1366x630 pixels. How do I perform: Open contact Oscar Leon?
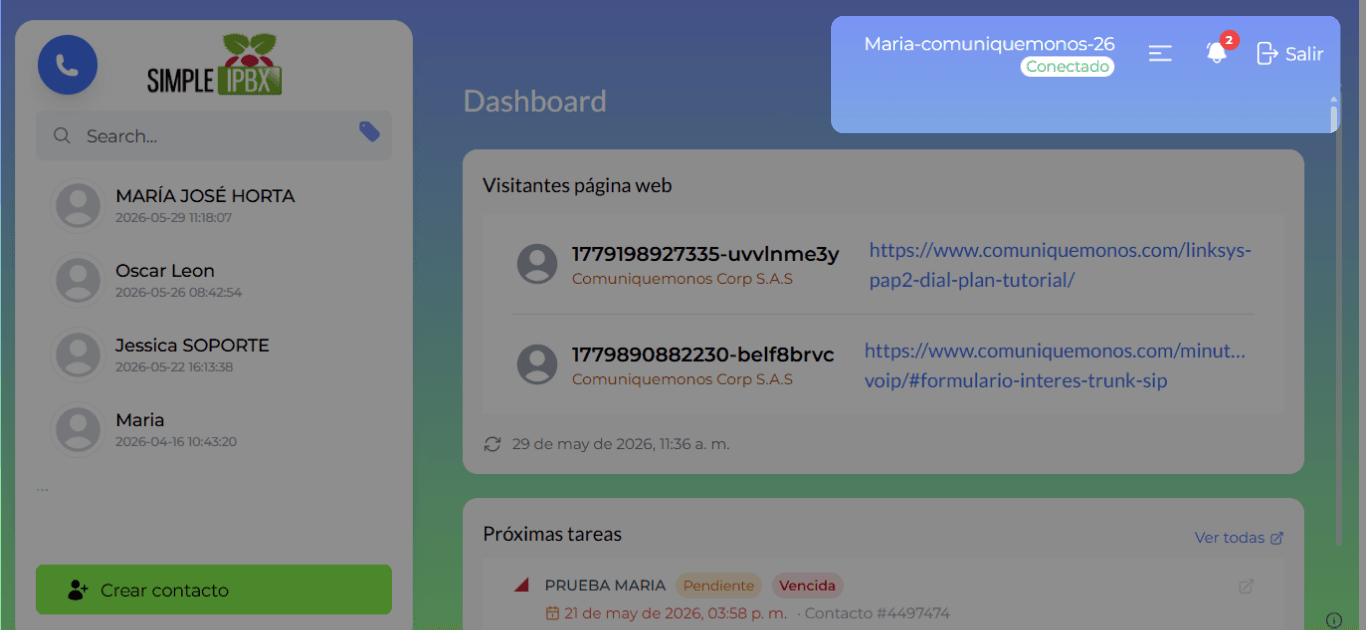click(x=214, y=280)
